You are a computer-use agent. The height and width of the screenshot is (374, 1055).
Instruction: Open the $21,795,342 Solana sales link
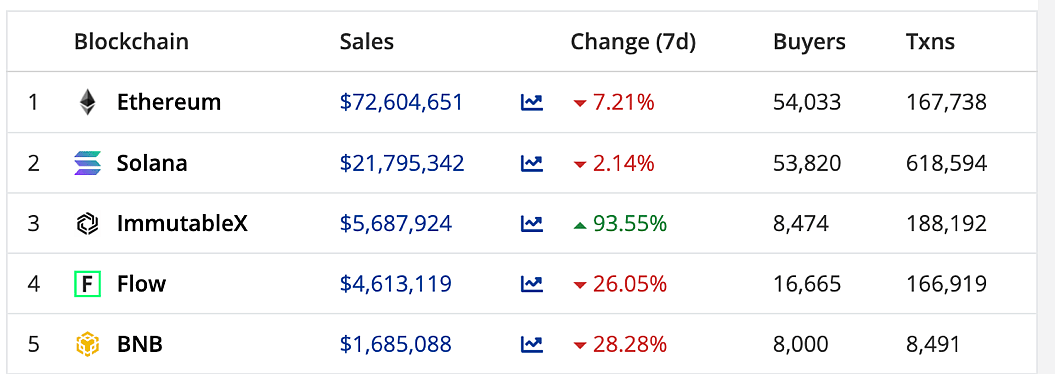point(402,163)
